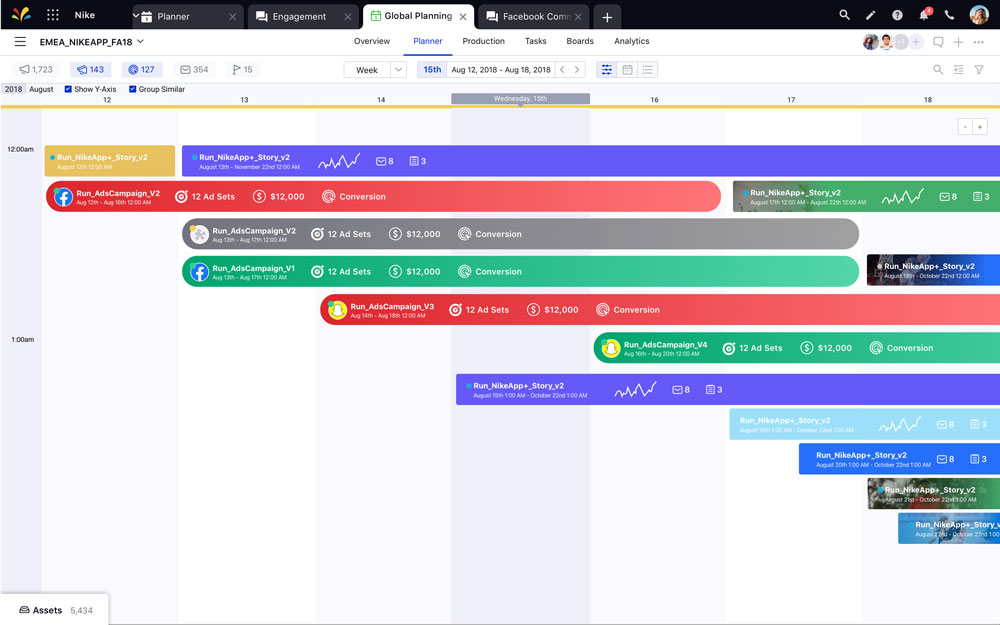
Task: Expand the Nike brand dropdown arrow
Action: [x=135, y=15]
